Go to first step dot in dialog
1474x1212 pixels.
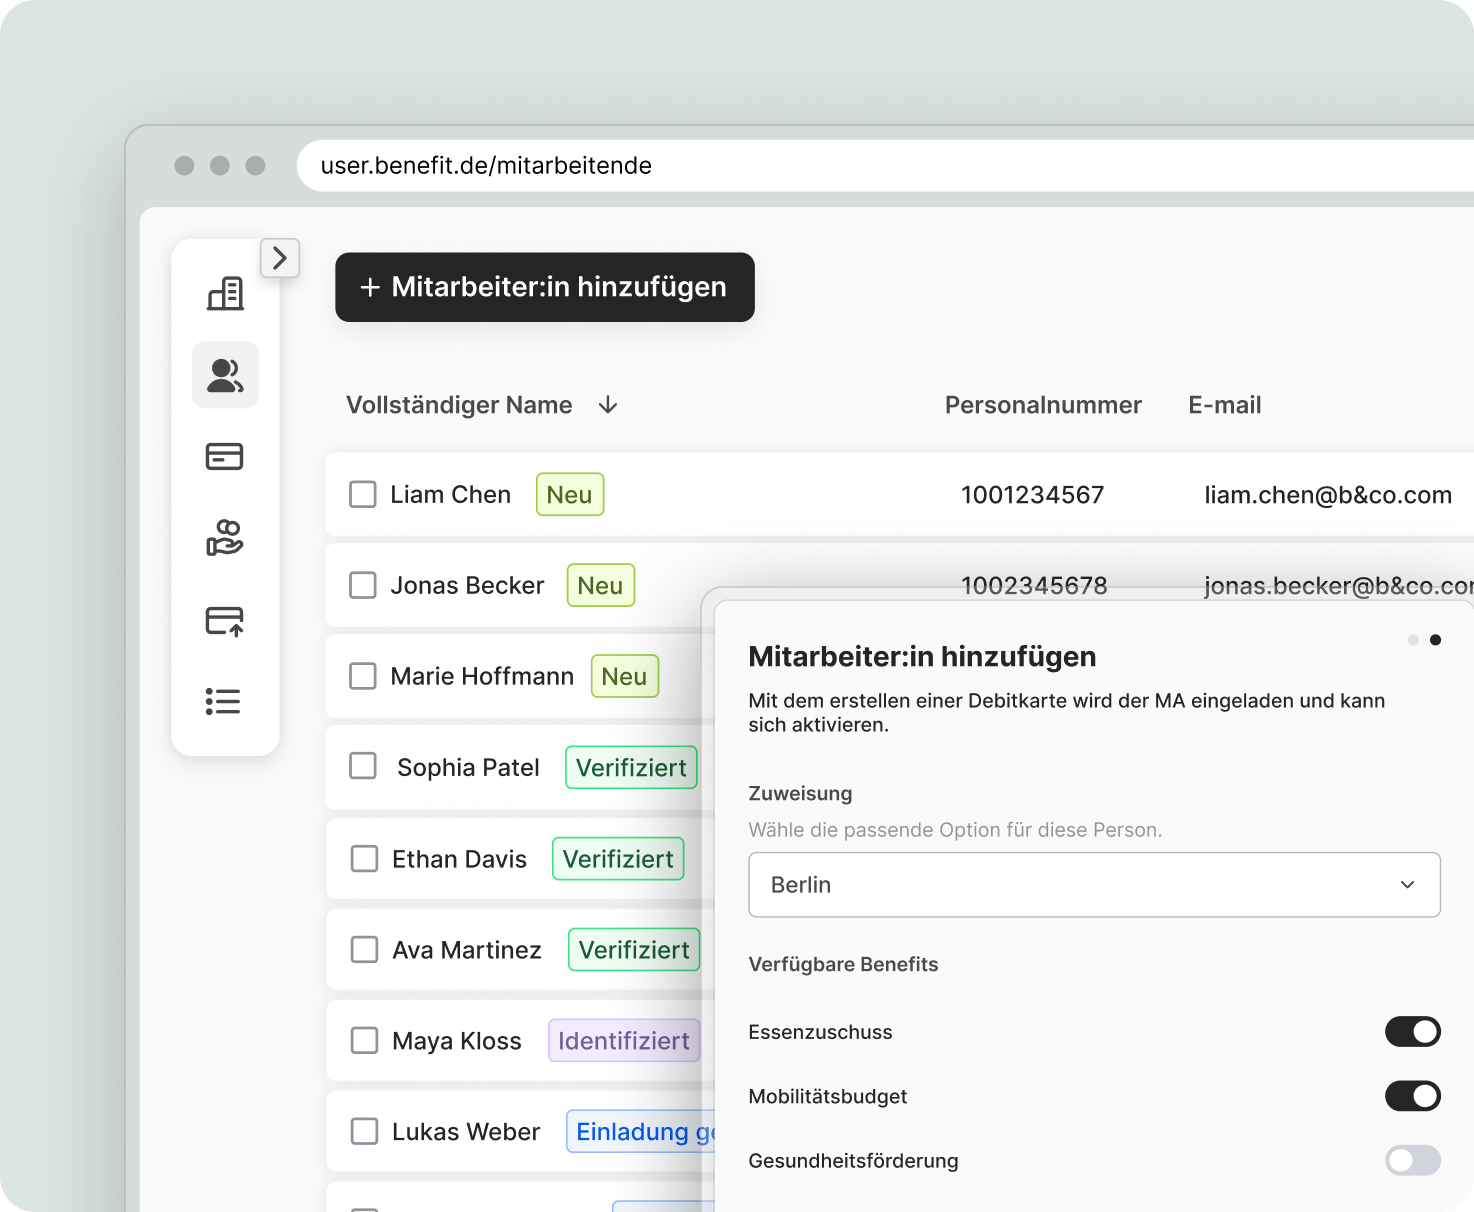pyautogui.click(x=1413, y=640)
